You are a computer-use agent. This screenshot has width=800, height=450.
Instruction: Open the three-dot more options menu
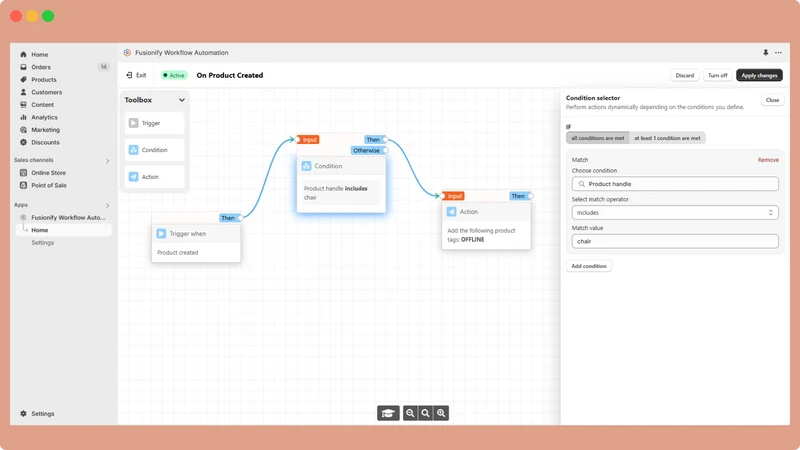point(778,53)
